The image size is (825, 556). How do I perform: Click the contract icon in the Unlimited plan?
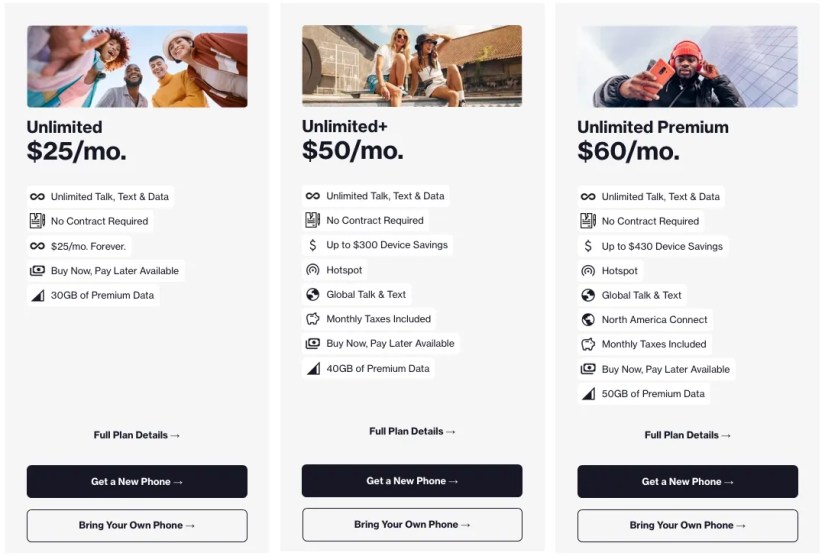[37, 221]
